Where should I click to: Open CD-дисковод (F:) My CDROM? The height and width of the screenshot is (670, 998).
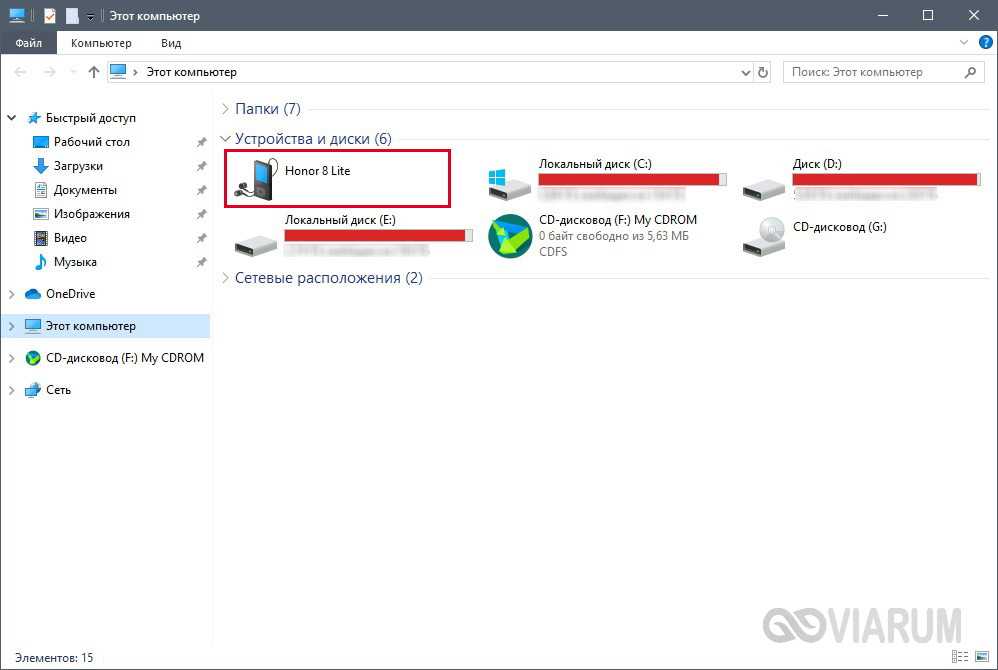click(x=617, y=220)
